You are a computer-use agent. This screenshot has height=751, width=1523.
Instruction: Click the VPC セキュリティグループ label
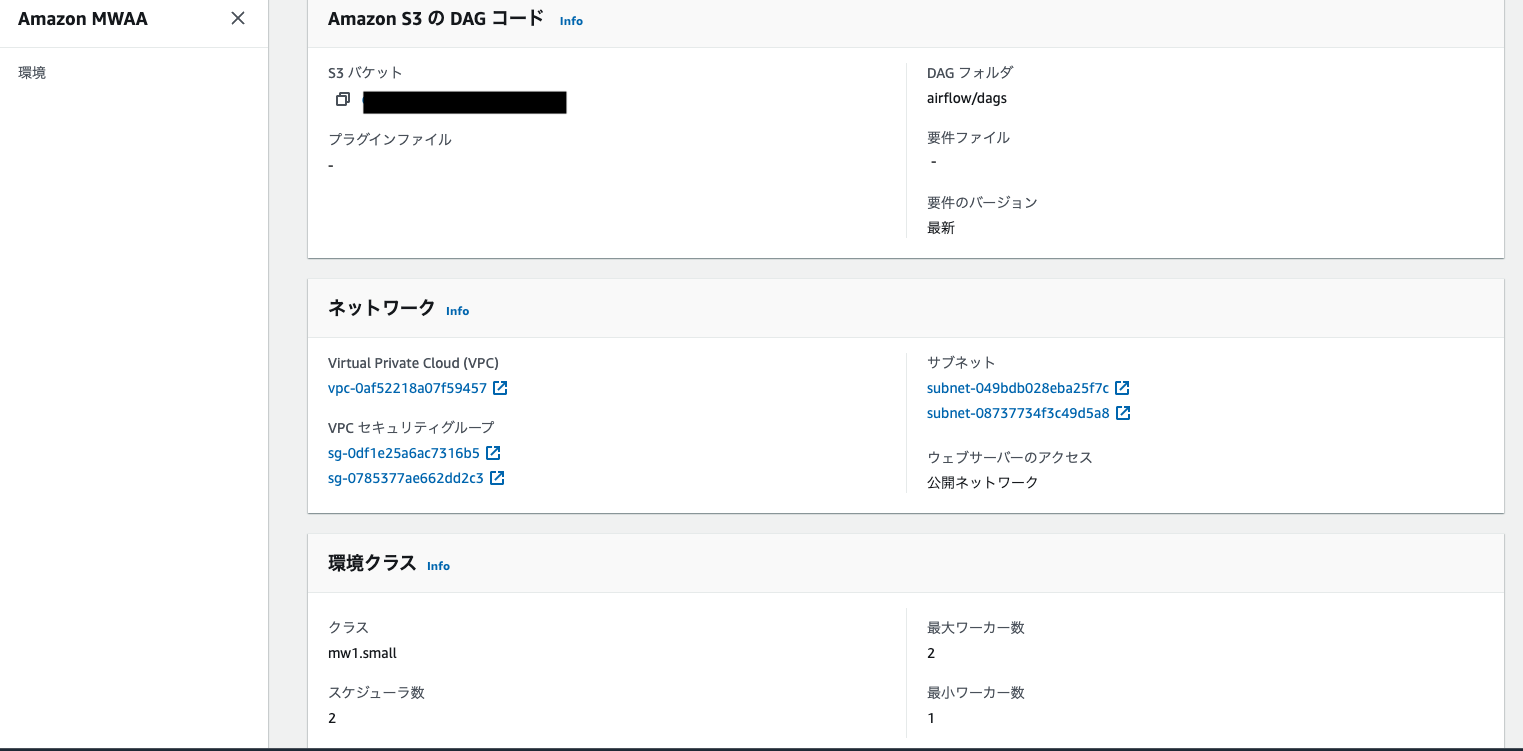click(411, 428)
